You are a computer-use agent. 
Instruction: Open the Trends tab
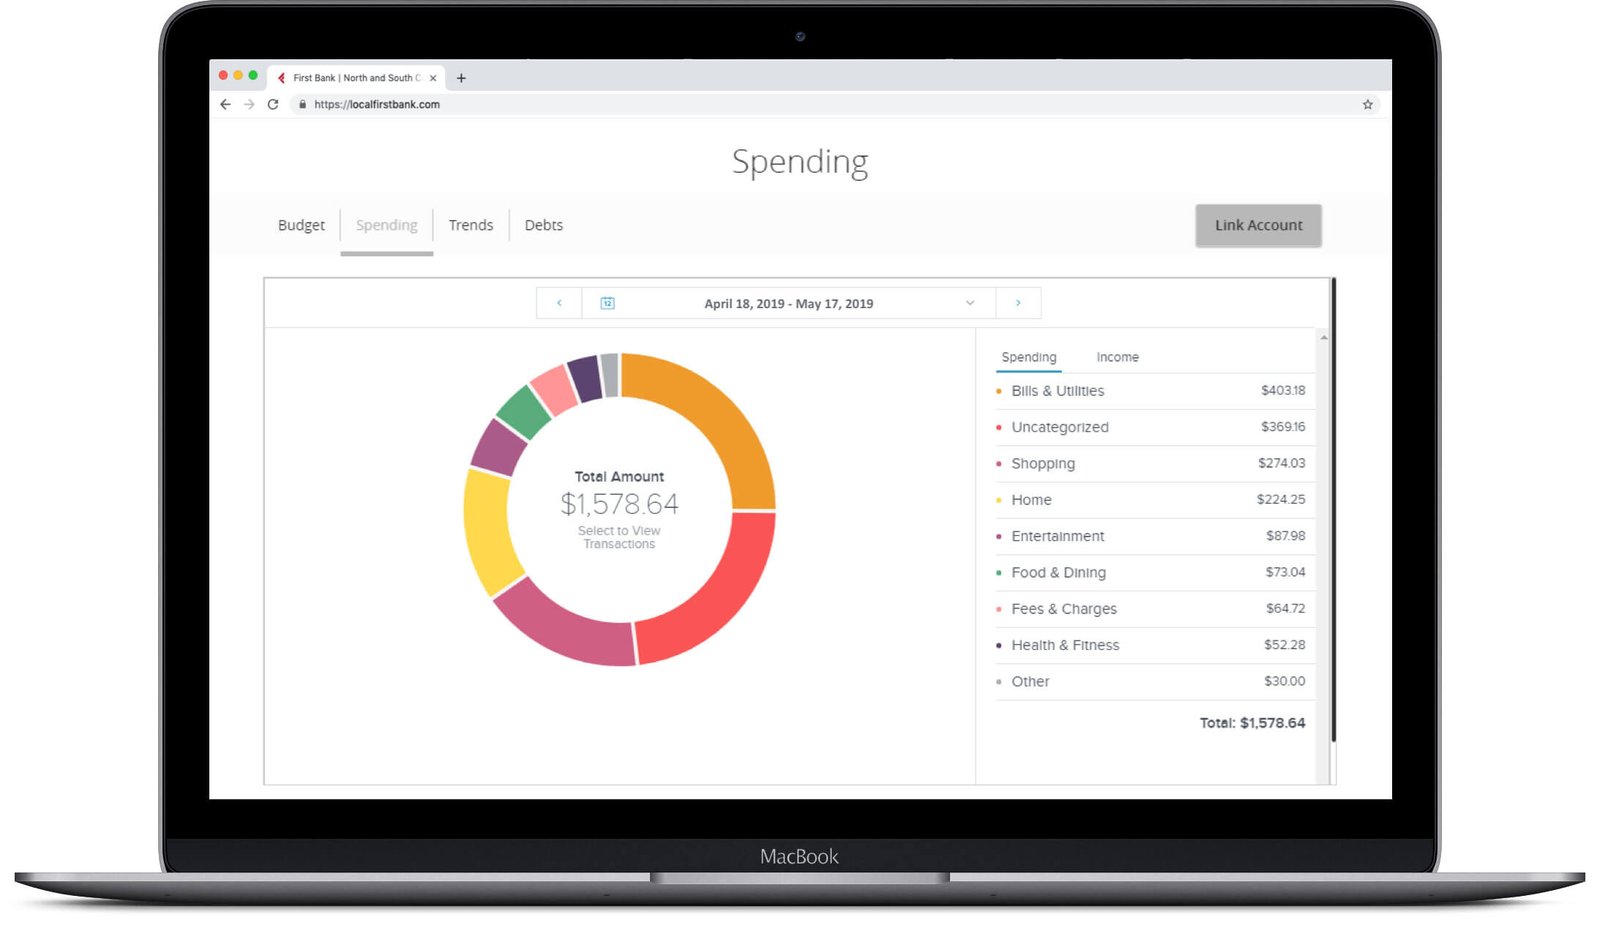pos(471,225)
